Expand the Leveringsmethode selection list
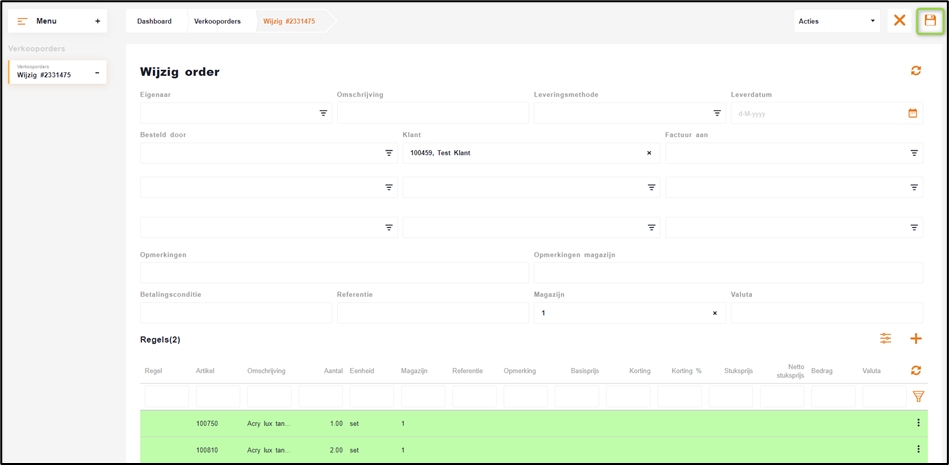The height and width of the screenshot is (465, 949). pos(717,113)
